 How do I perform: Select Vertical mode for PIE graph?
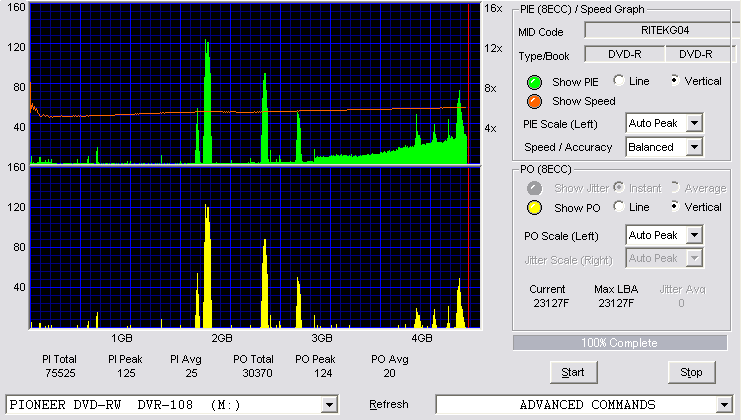click(x=675, y=80)
